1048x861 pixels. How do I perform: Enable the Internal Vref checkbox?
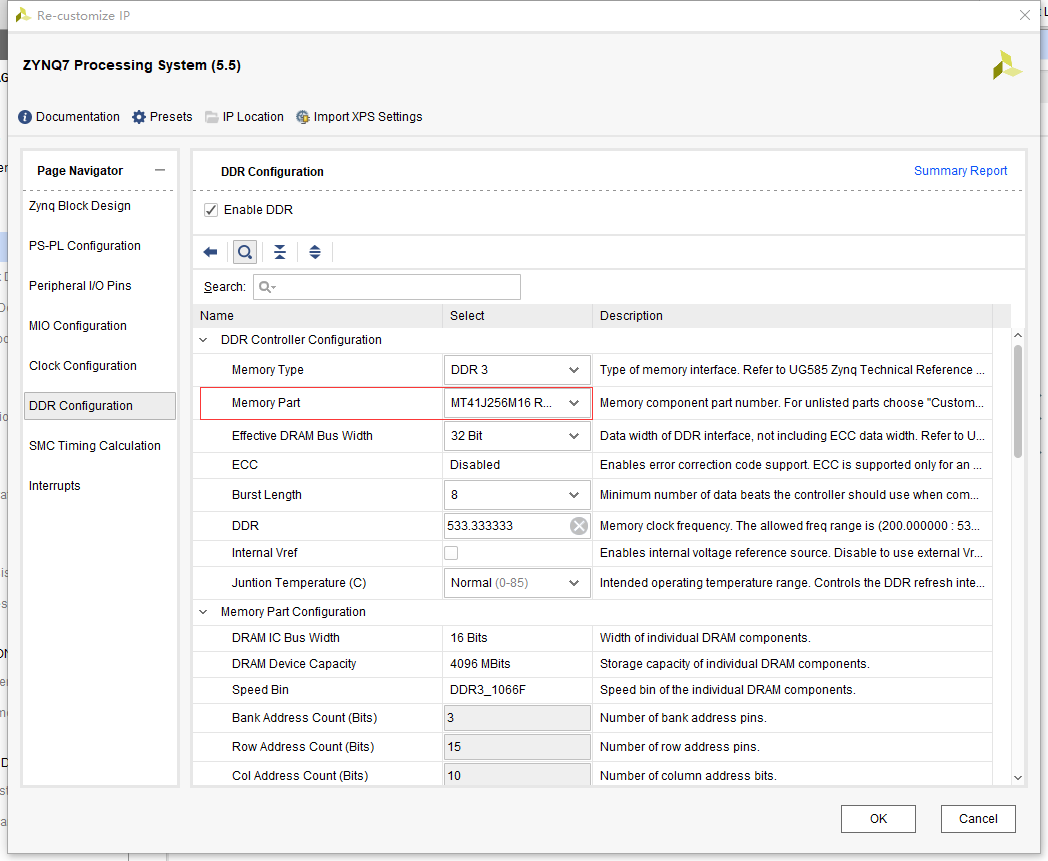[452, 553]
